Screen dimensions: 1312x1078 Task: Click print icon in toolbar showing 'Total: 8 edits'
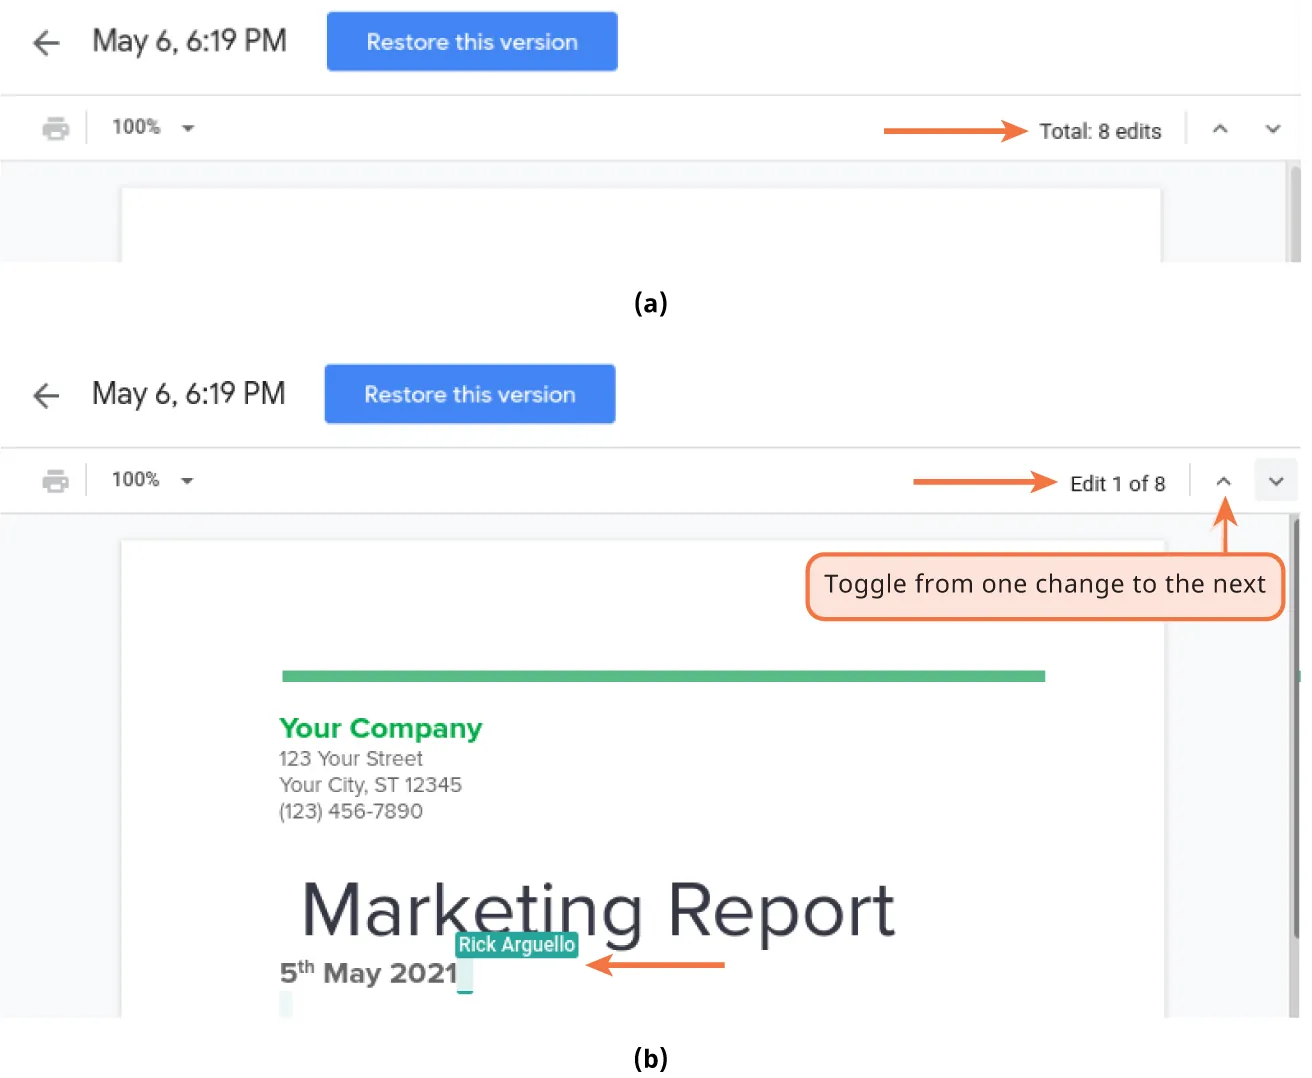pyautogui.click(x=56, y=128)
